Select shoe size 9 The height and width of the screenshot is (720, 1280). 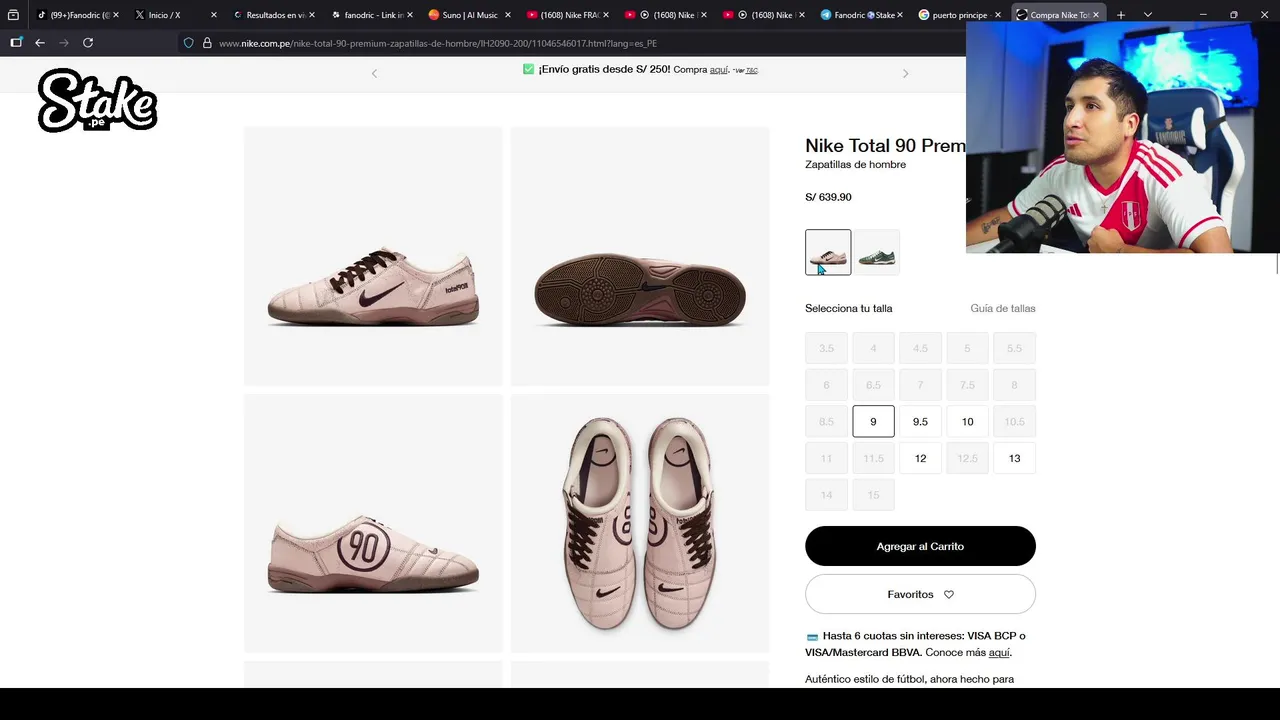click(x=873, y=421)
